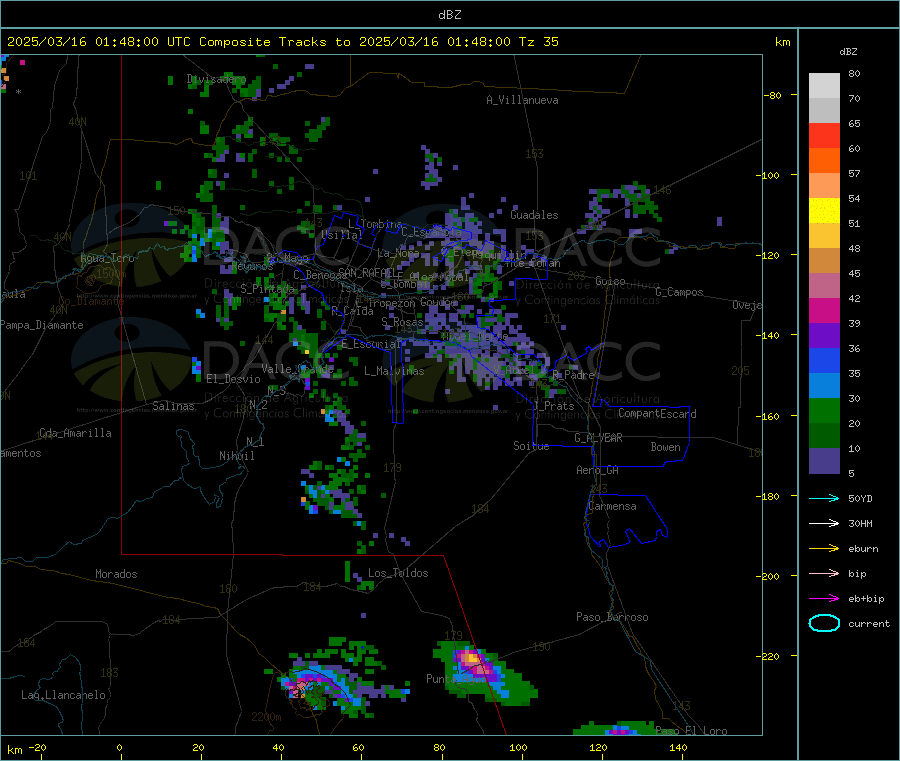Pick the dark orange 57–60 dBZ color band
900x761 pixels.
[824, 161]
